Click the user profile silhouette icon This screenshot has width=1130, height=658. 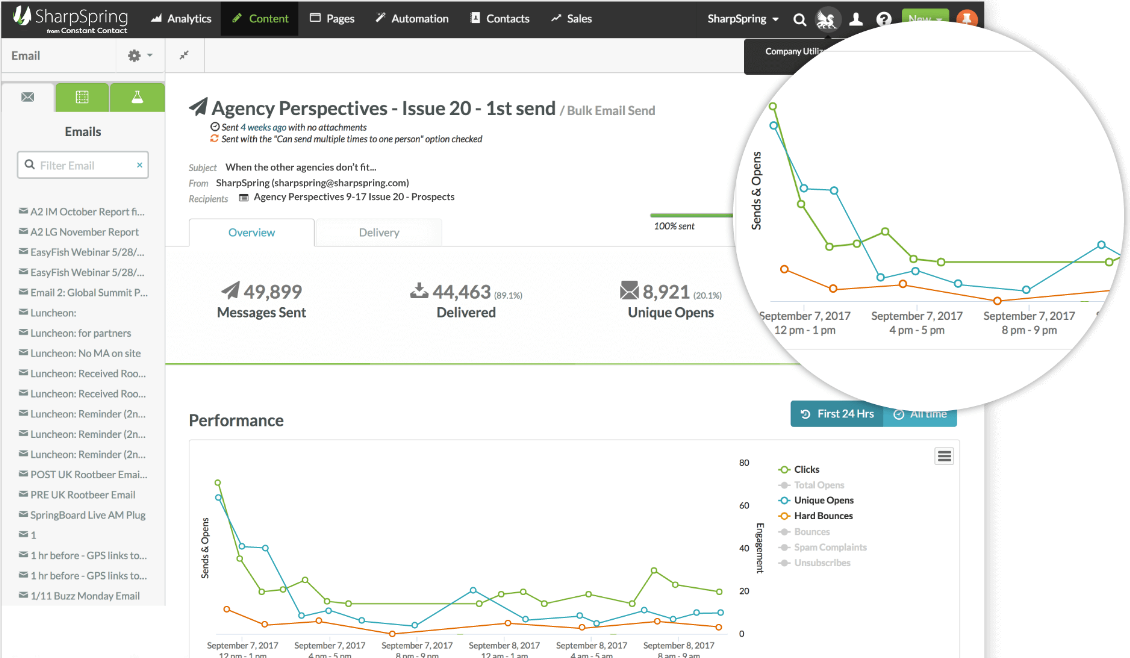click(x=855, y=19)
